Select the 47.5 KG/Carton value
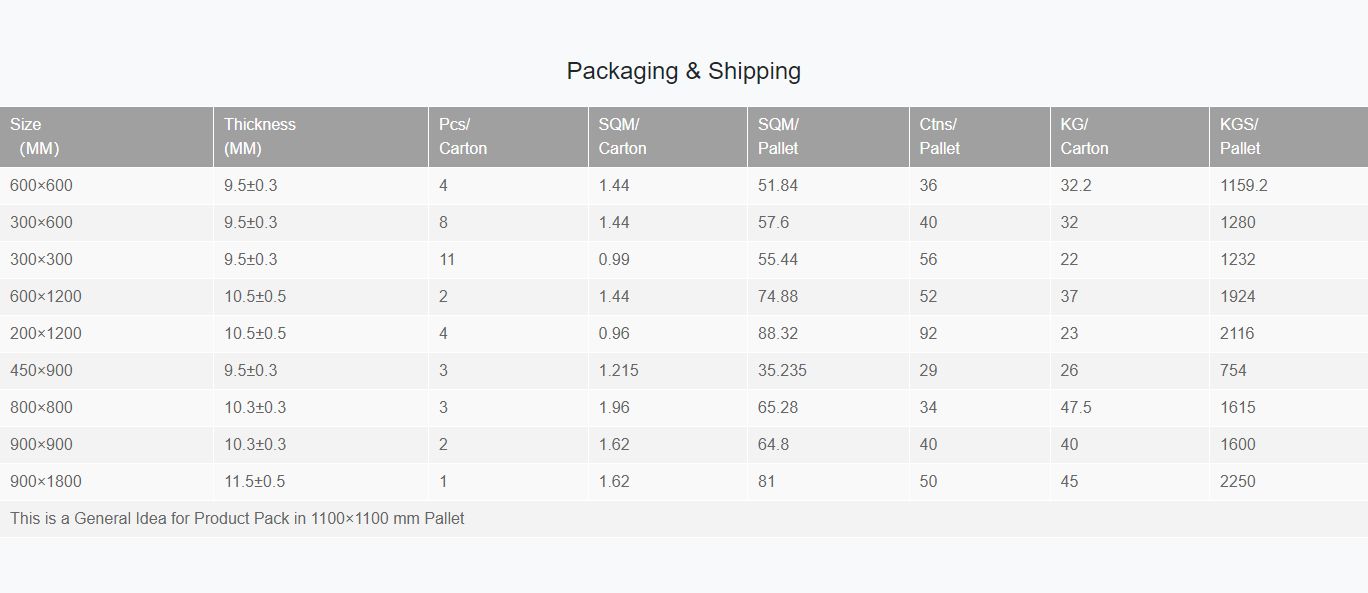 (x=1076, y=408)
